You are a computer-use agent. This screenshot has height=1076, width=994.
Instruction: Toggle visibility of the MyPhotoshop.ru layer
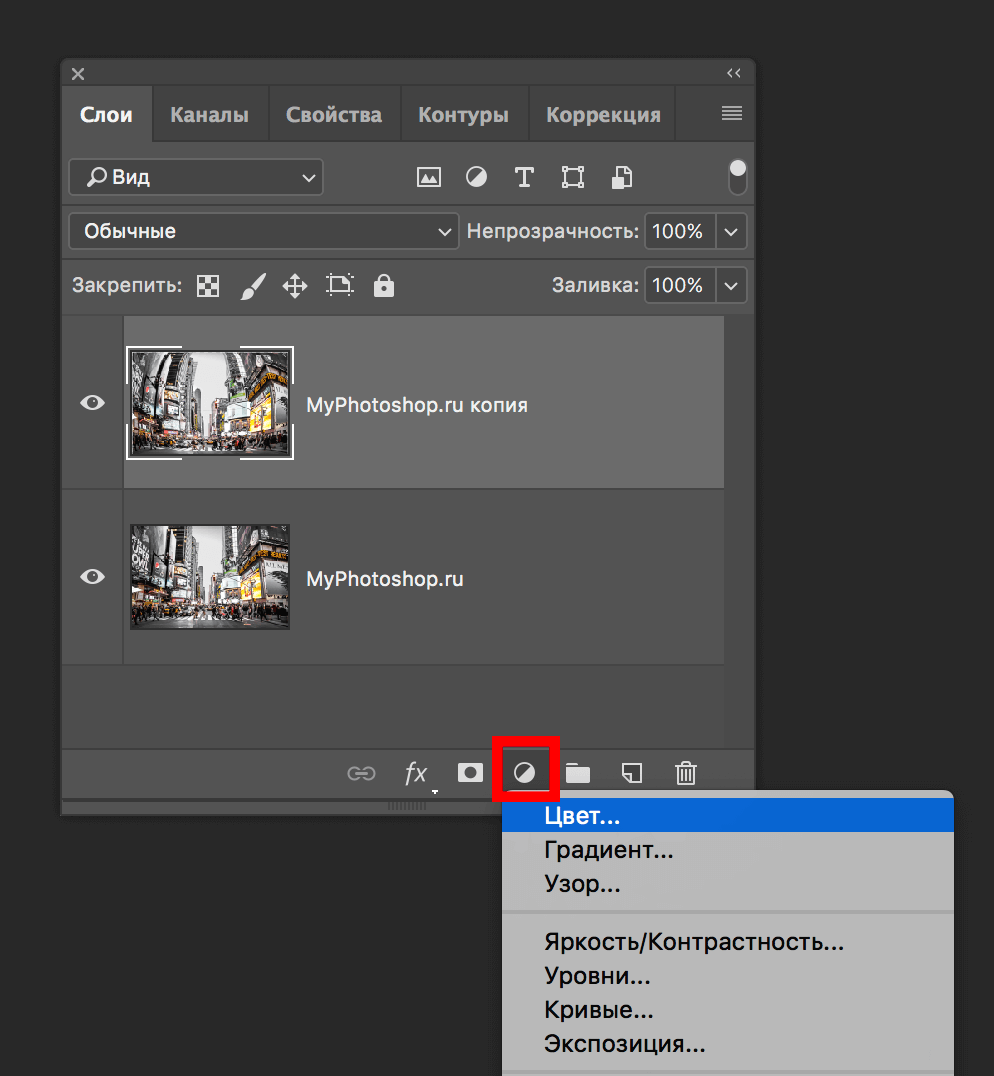point(92,577)
